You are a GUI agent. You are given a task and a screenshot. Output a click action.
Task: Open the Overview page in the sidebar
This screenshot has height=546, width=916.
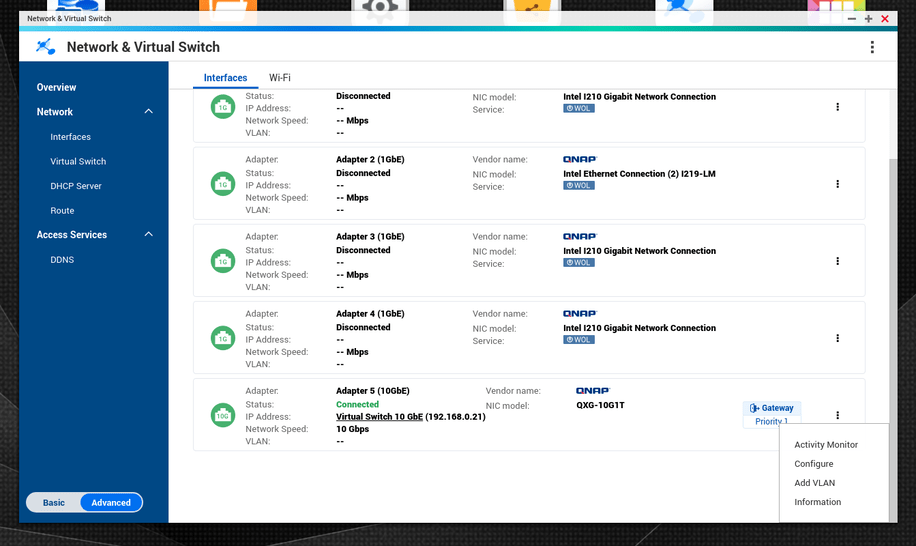click(x=56, y=88)
